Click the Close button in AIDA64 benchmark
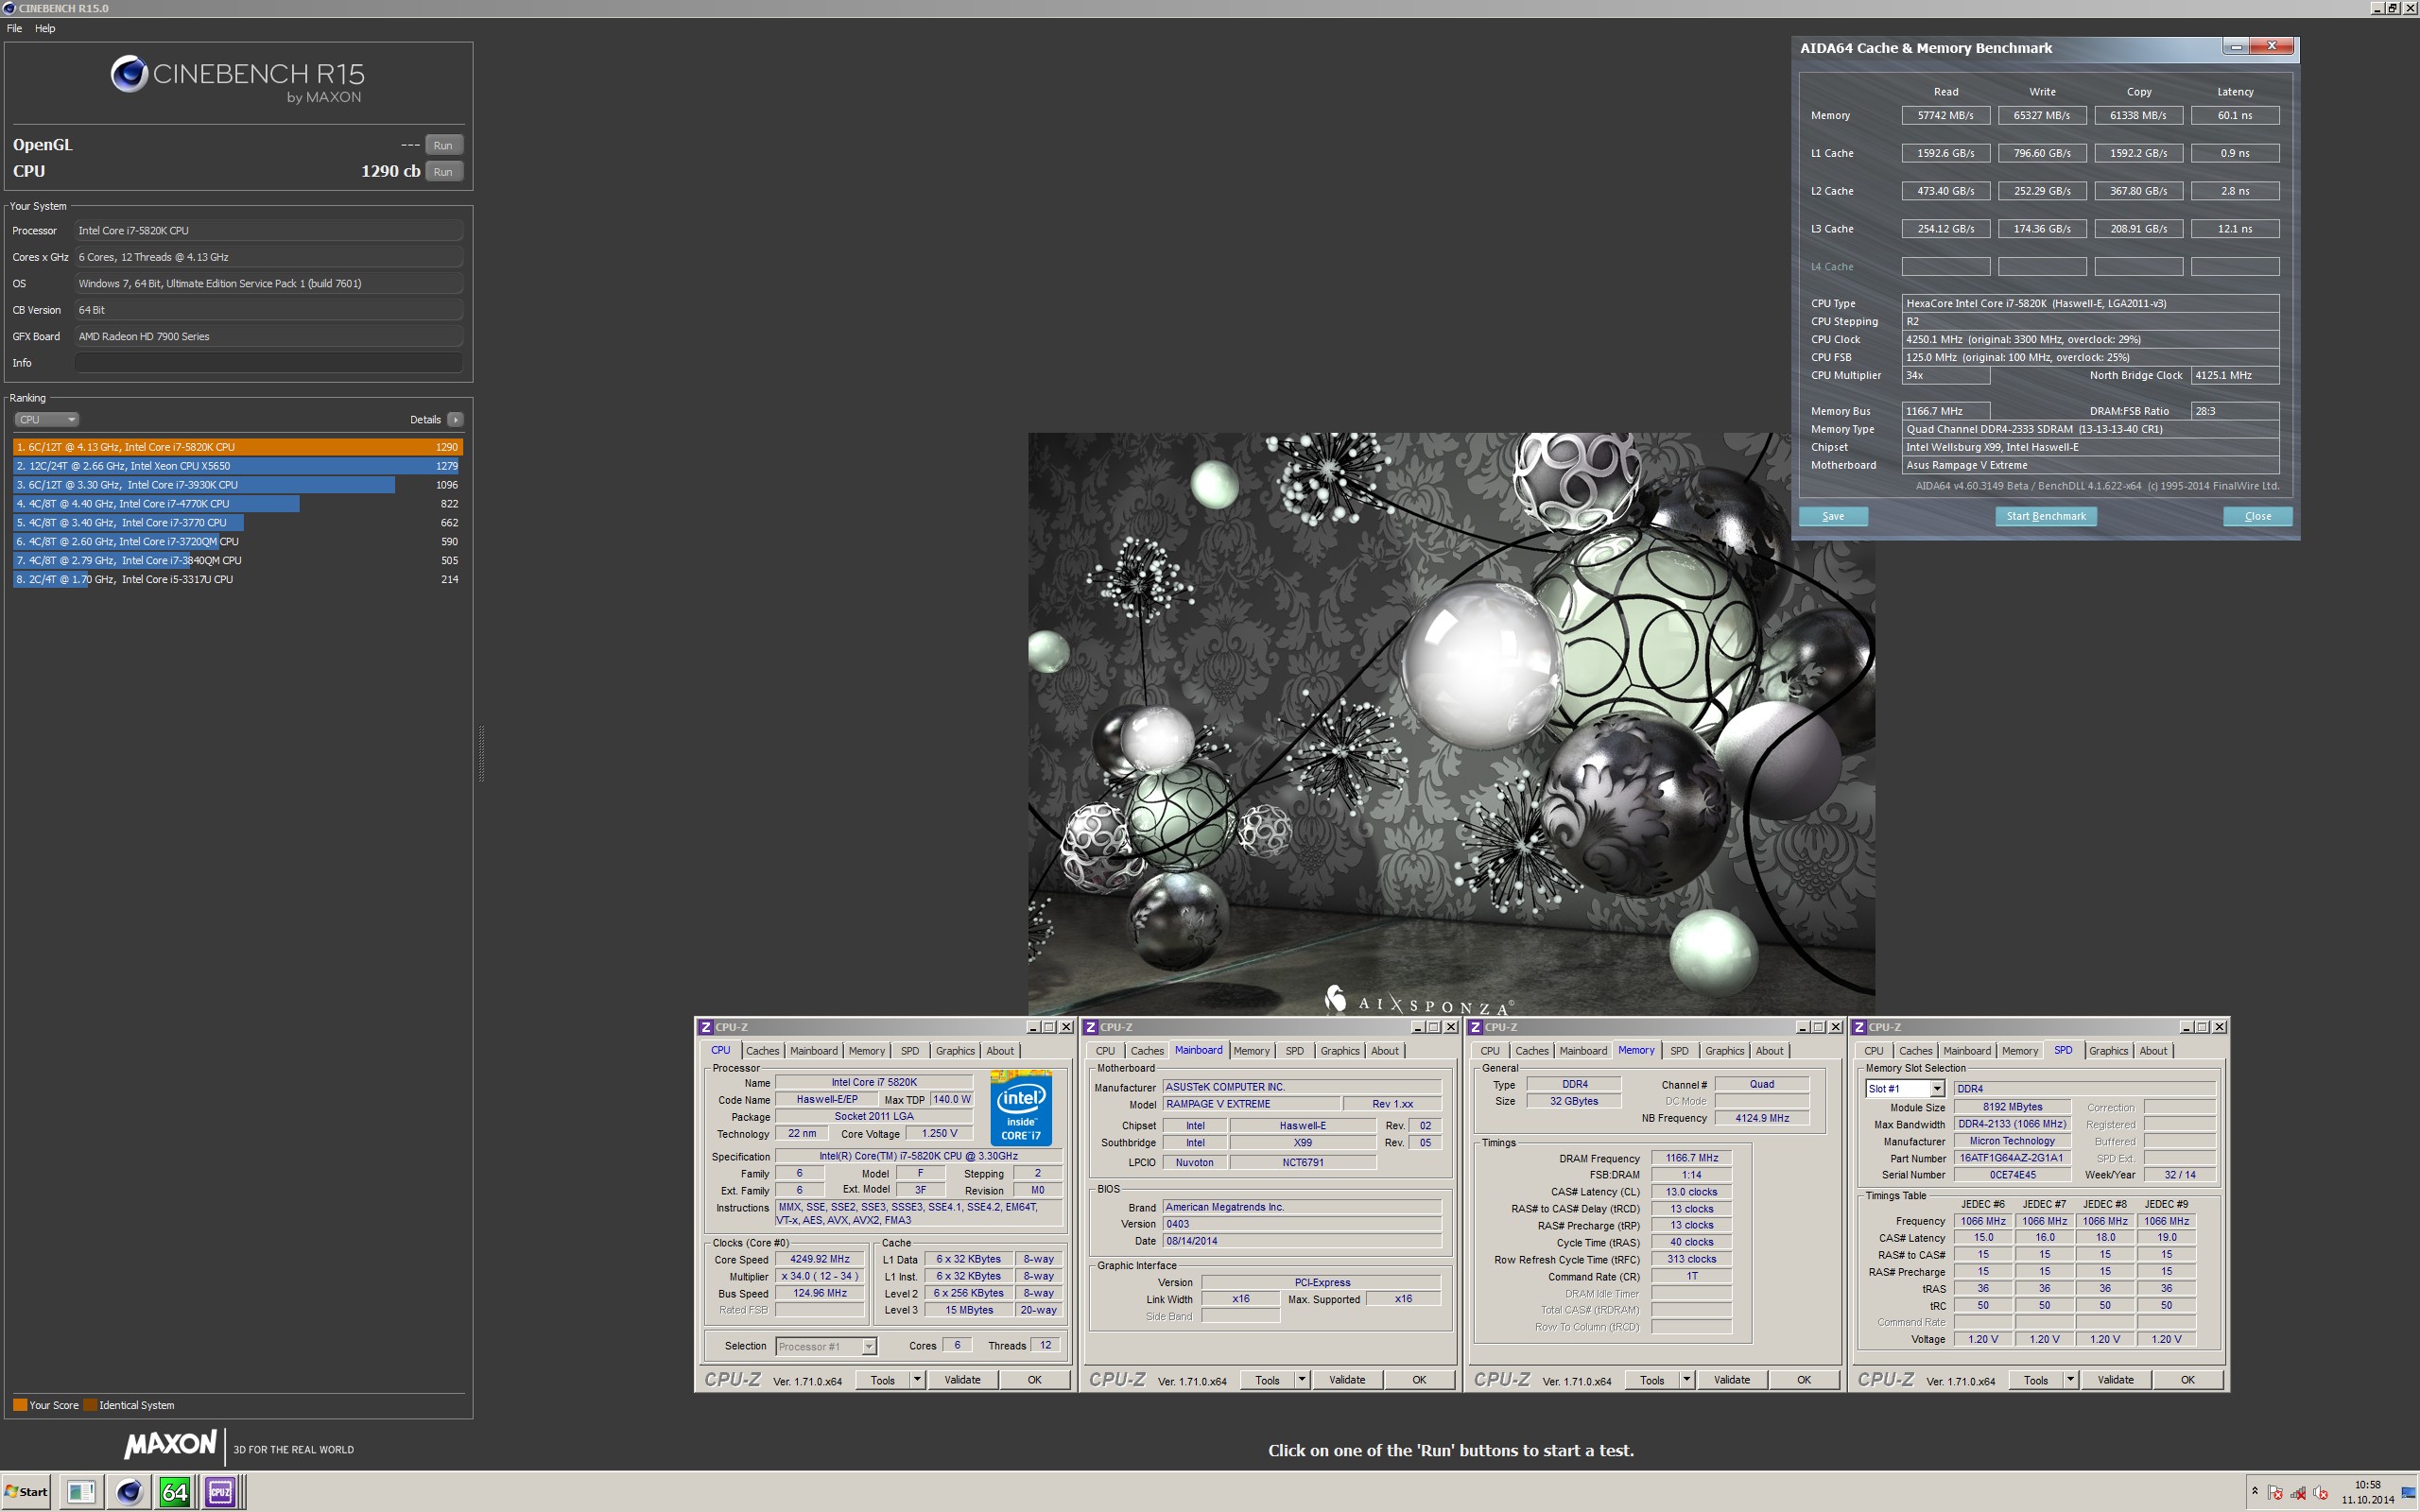This screenshot has height=1512, width=2420. pos(2257,517)
